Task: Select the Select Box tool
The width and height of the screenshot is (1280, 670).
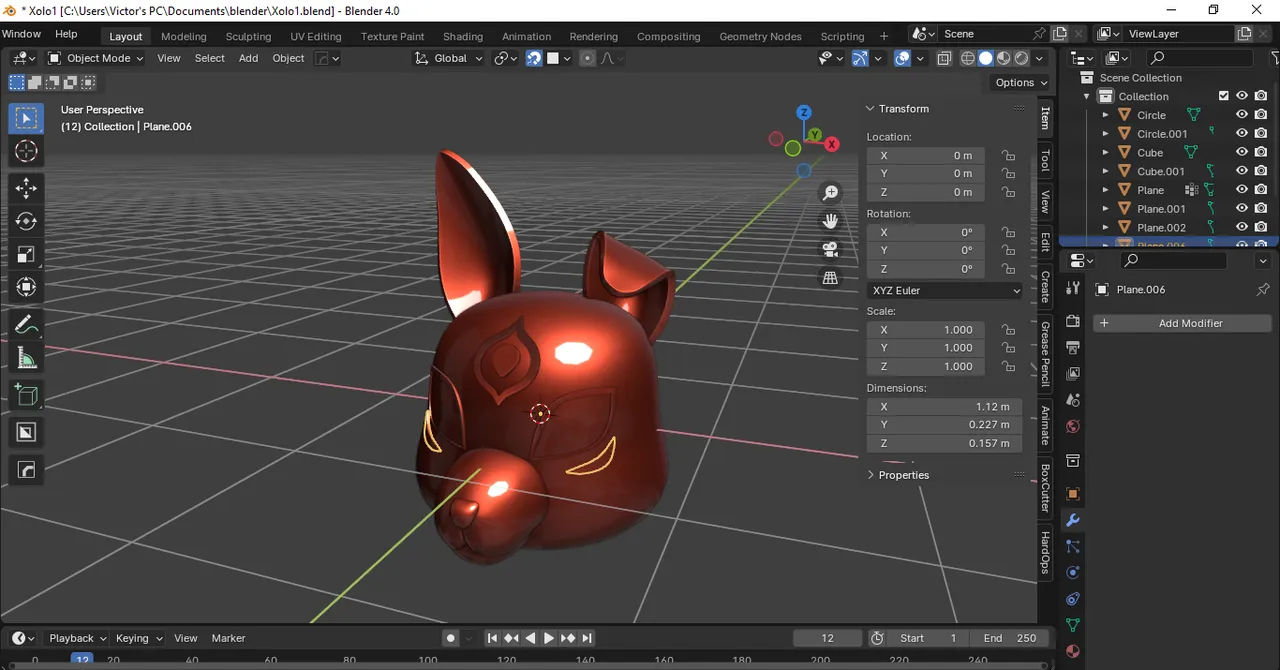Action: 26,119
